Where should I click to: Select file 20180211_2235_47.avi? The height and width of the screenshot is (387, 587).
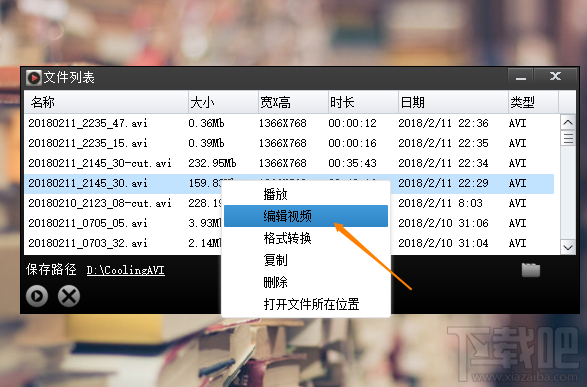88,123
